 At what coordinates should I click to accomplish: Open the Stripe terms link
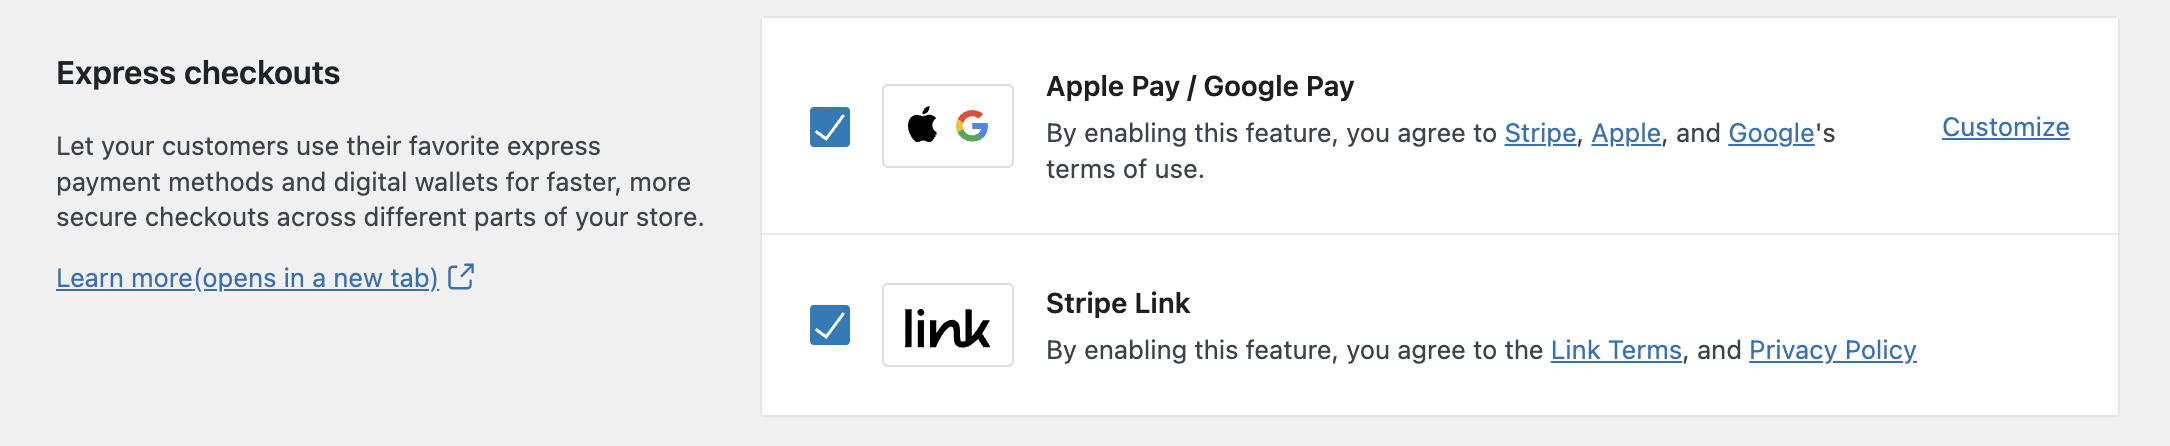coord(1540,133)
